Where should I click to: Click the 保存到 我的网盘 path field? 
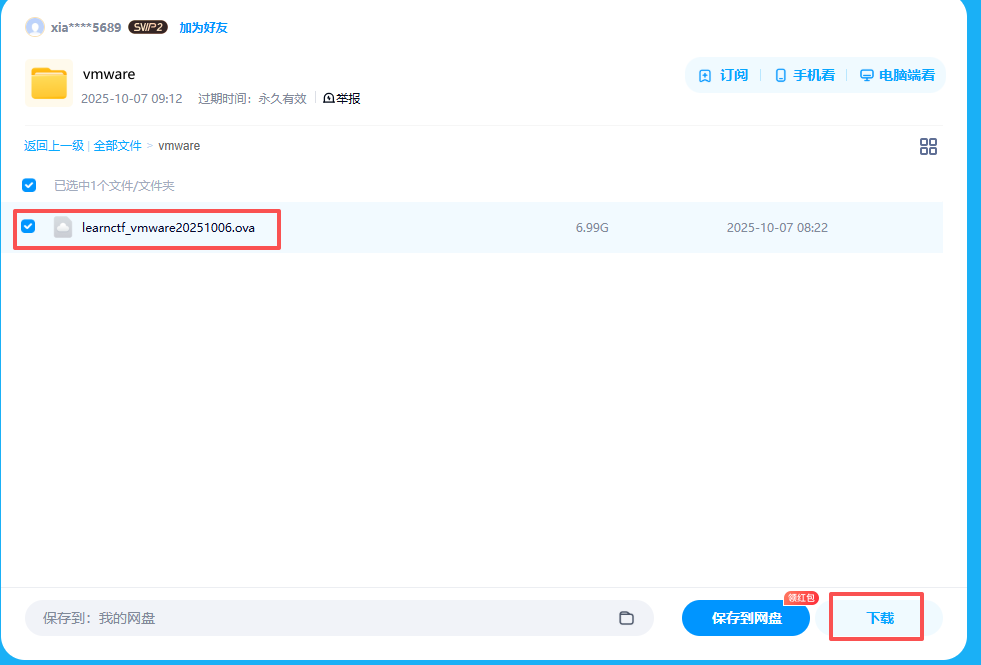[320, 618]
